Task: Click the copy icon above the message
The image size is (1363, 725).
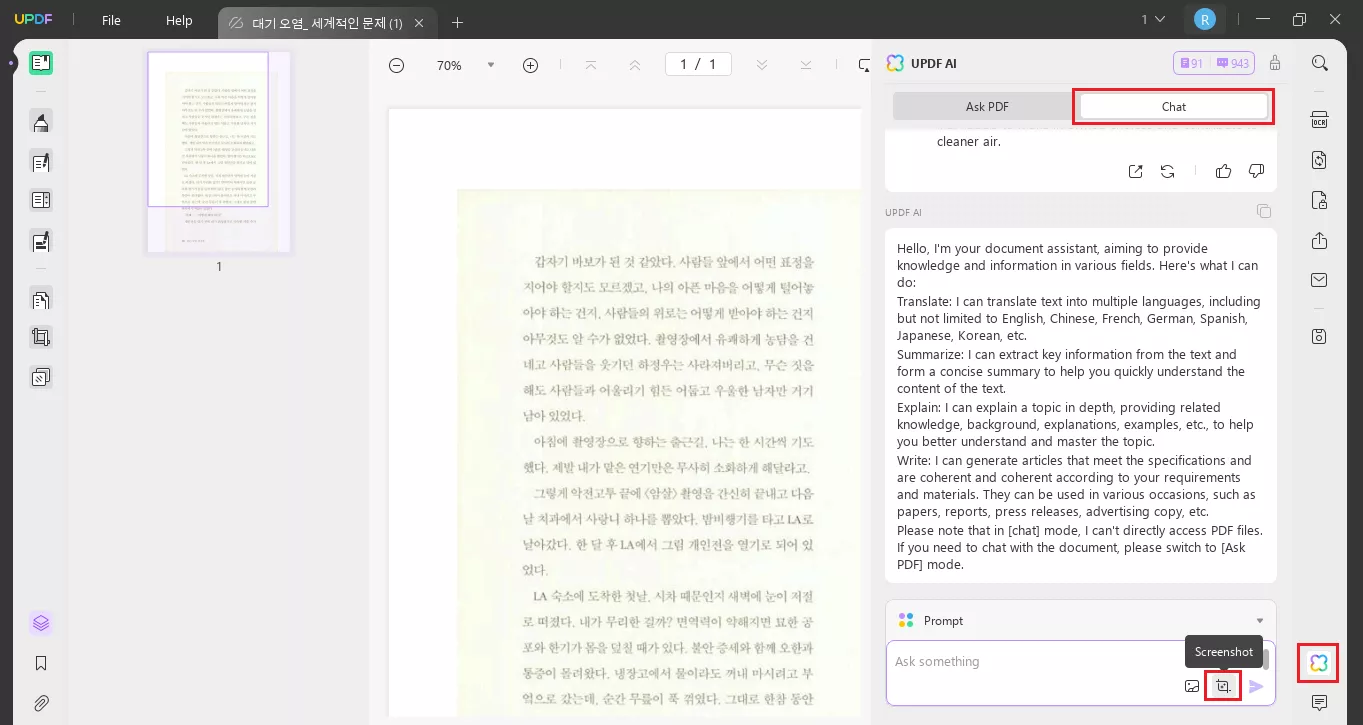Action: point(1264,211)
